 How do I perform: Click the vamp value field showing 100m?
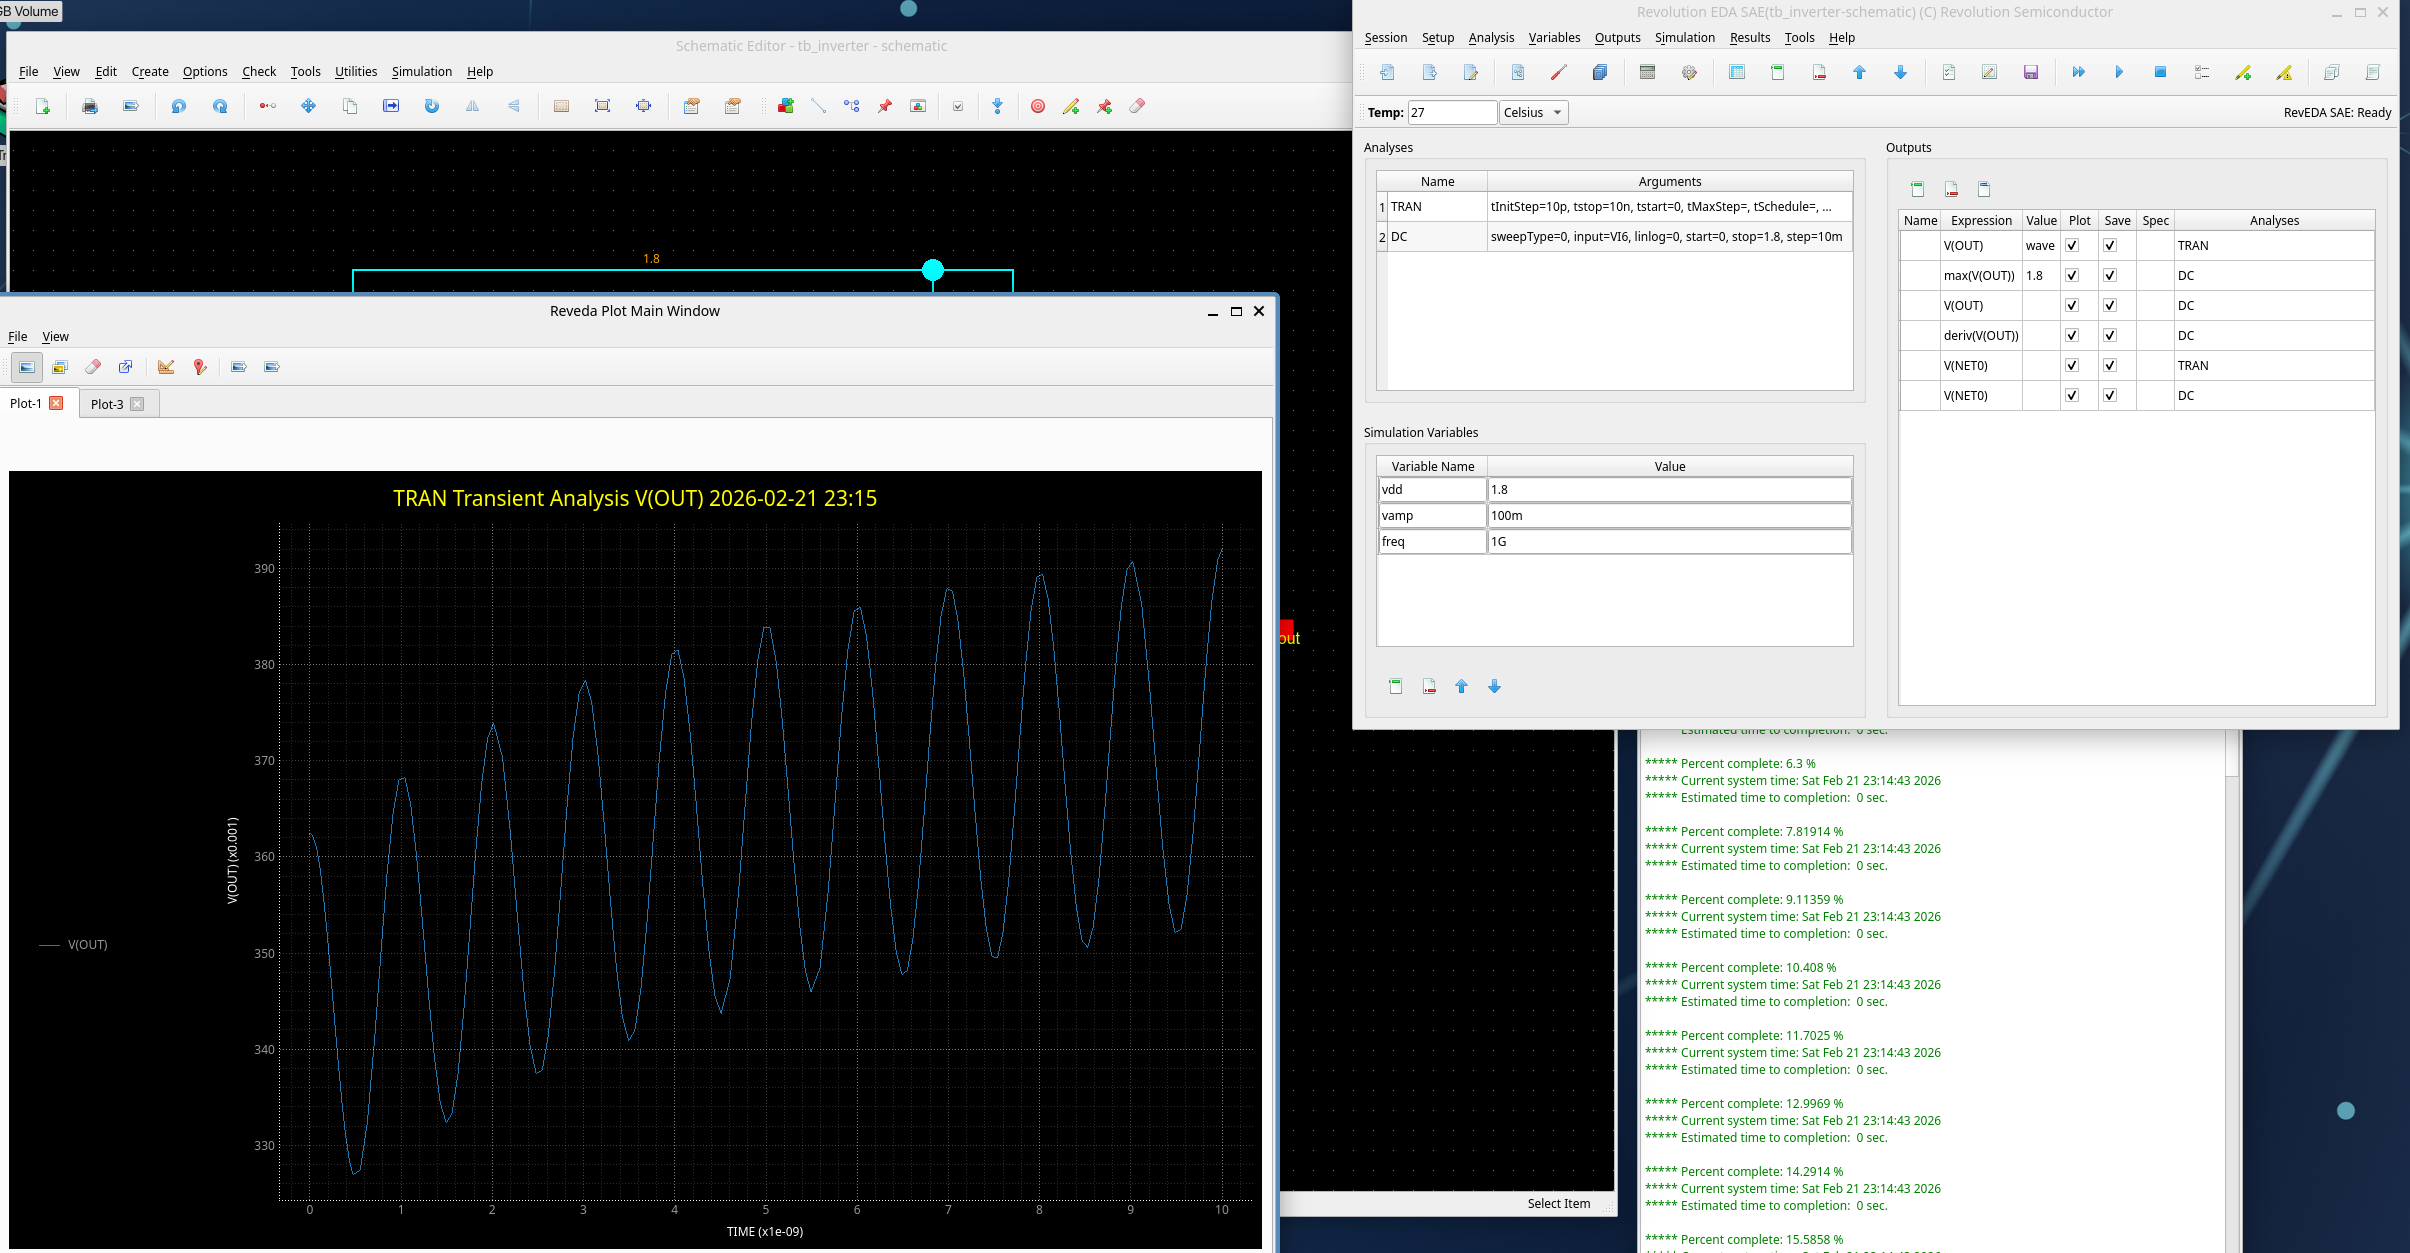(x=1668, y=515)
